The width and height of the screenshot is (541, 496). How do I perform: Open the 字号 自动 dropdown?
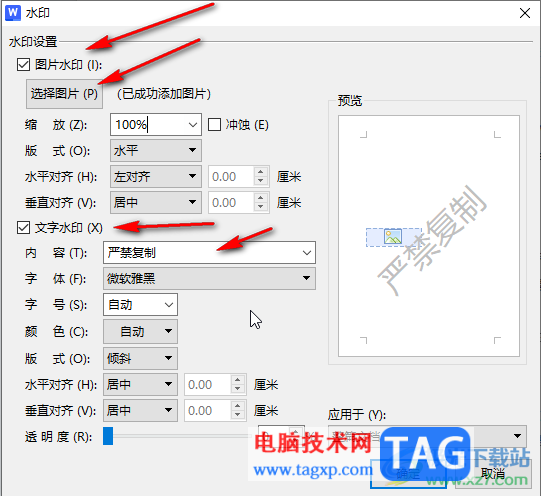coord(169,305)
